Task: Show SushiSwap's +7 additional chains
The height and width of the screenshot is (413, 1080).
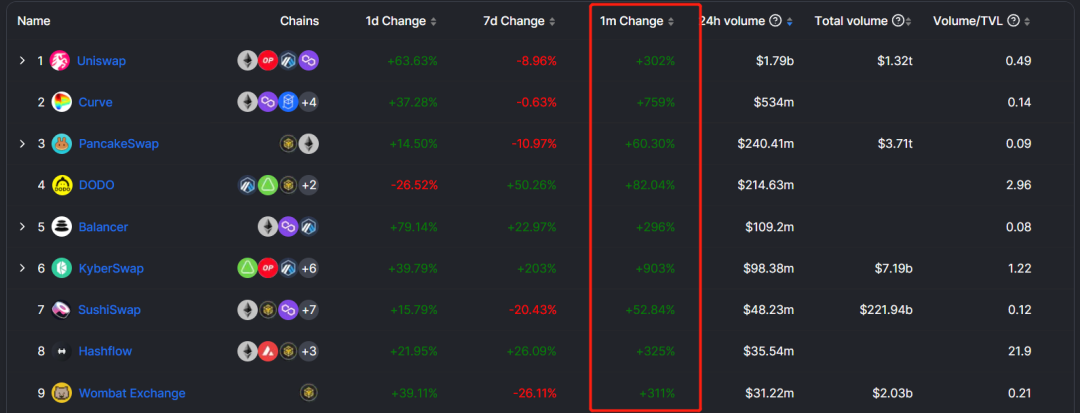Action: pyautogui.click(x=309, y=310)
